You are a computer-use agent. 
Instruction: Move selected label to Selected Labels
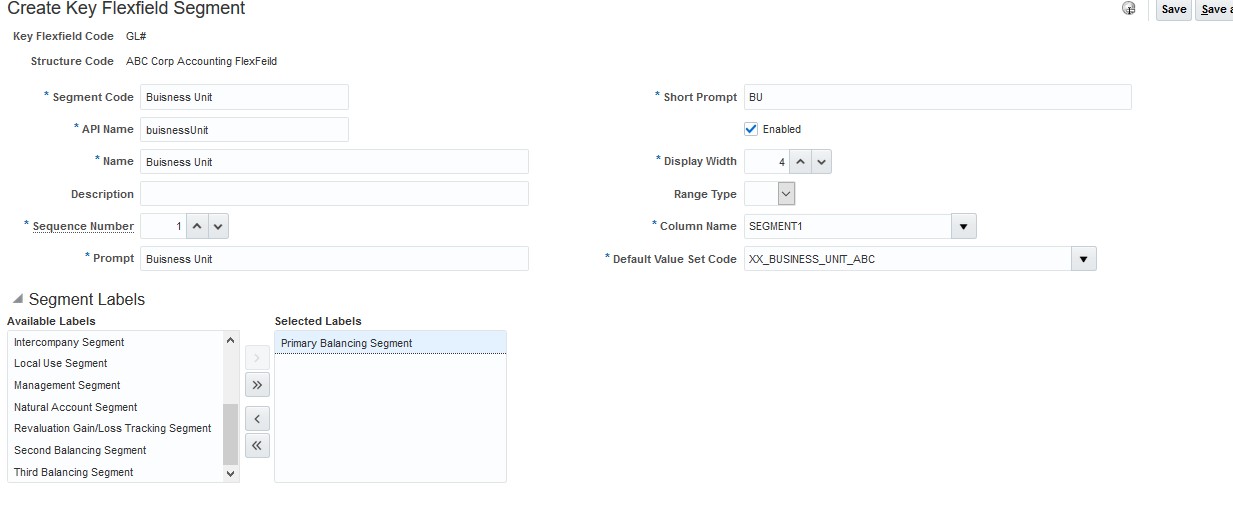point(257,358)
